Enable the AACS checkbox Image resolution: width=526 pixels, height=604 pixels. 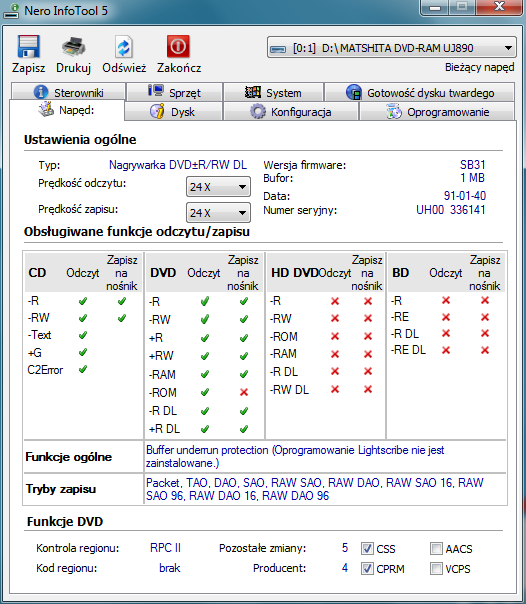coord(436,548)
